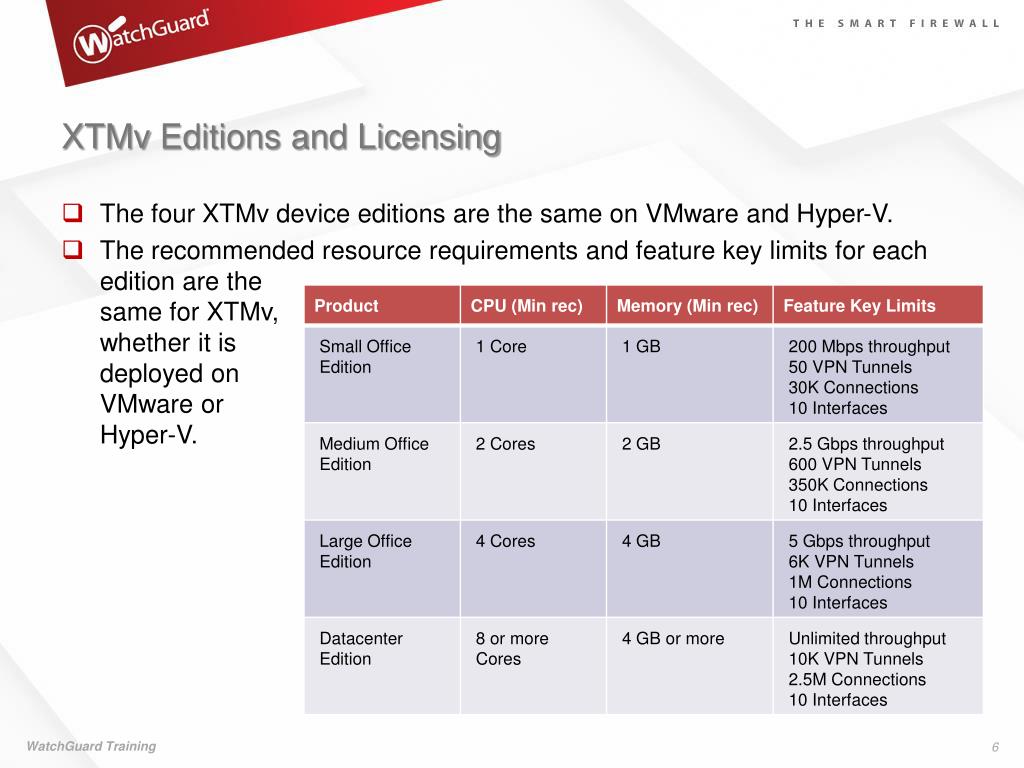Image resolution: width=1024 pixels, height=768 pixels.
Task: Click the 'Memory (Min rec)' column header
Action: 690,305
